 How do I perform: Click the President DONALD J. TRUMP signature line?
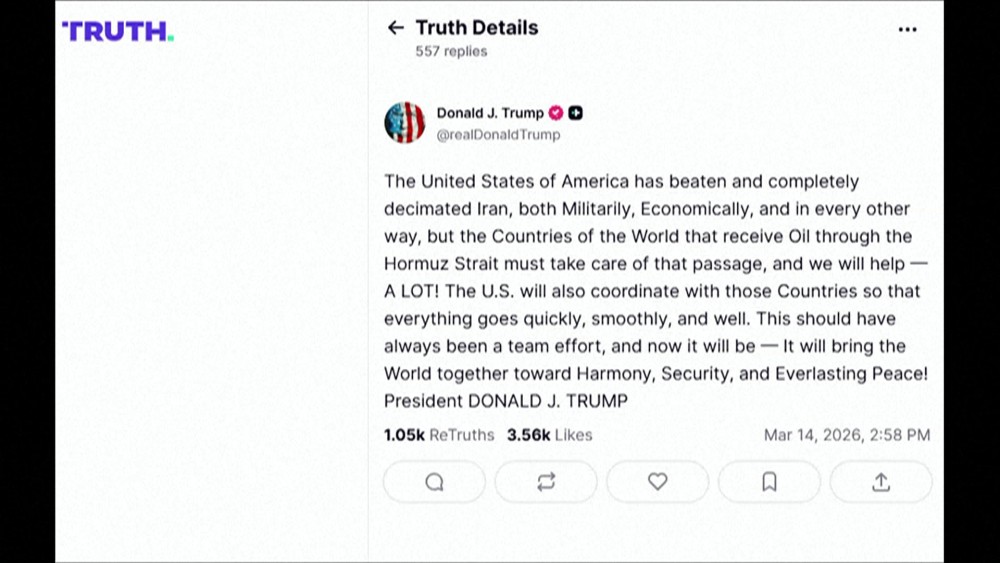506,401
